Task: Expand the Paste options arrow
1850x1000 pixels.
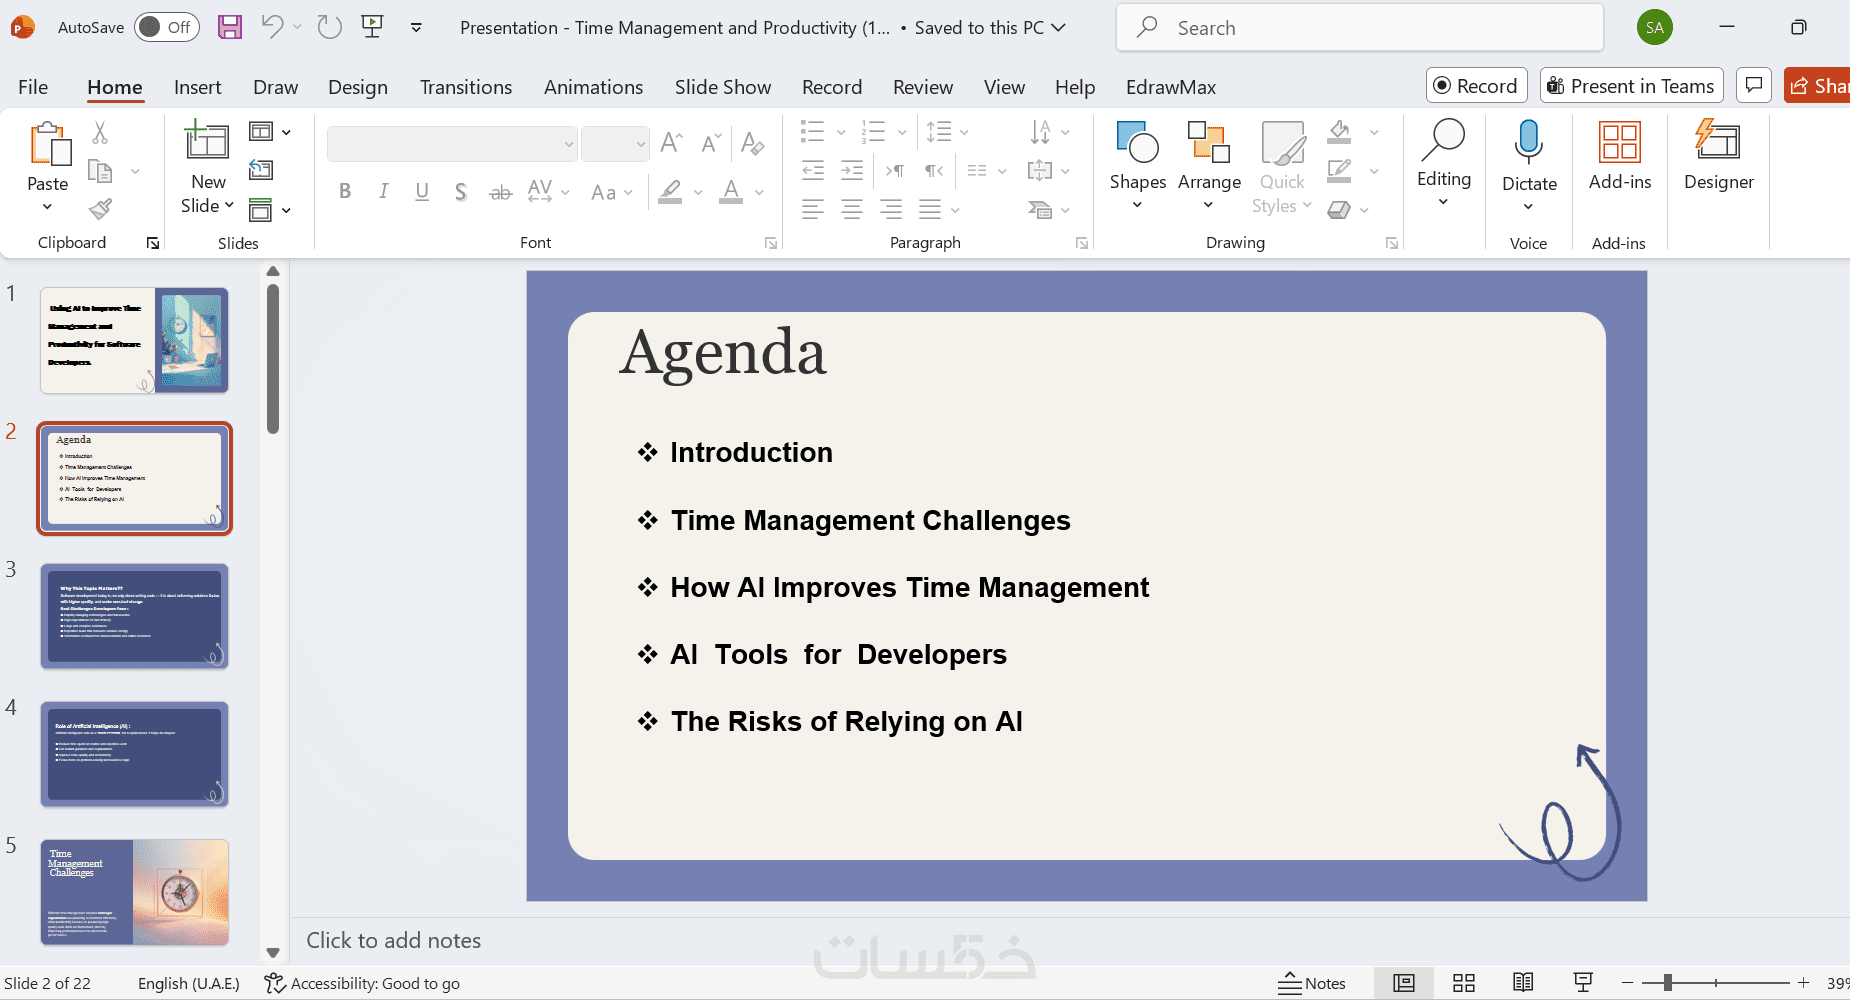Action: point(47,206)
